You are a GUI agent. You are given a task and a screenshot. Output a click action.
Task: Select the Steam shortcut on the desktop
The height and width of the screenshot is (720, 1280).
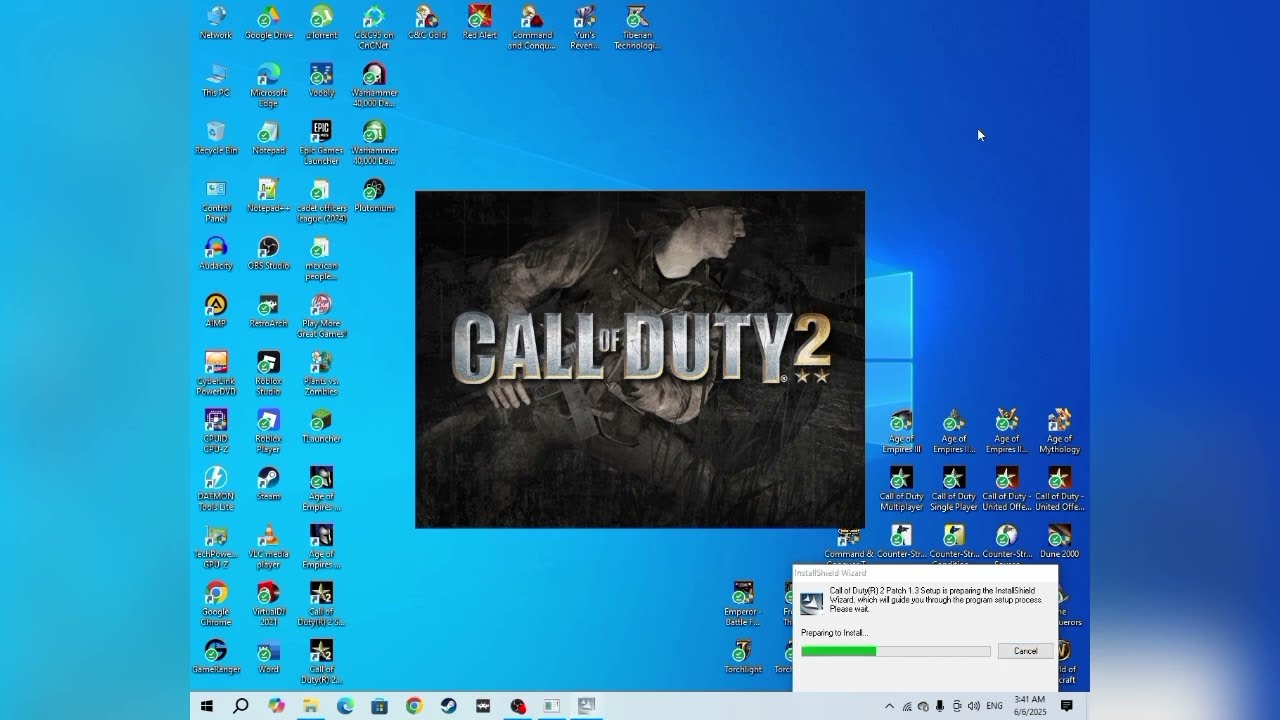(x=269, y=485)
